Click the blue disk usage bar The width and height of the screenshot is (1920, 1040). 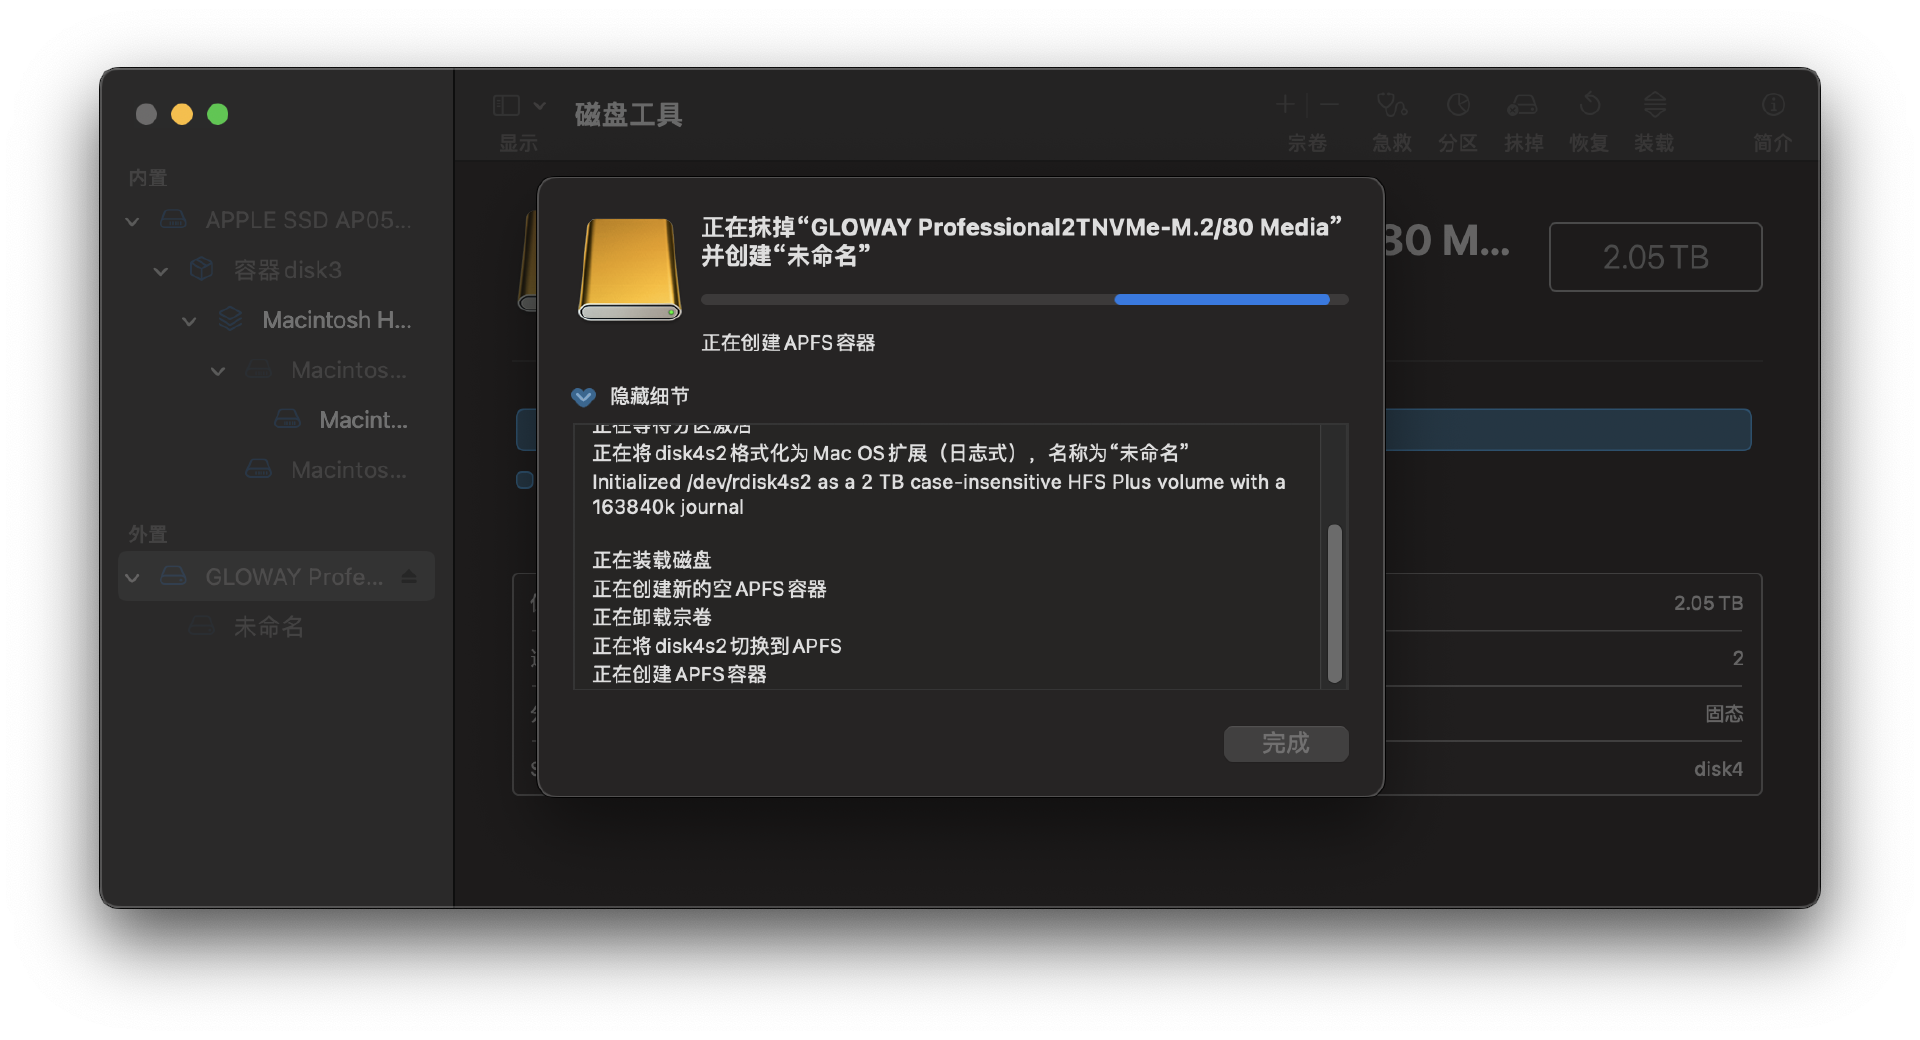(1567, 429)
